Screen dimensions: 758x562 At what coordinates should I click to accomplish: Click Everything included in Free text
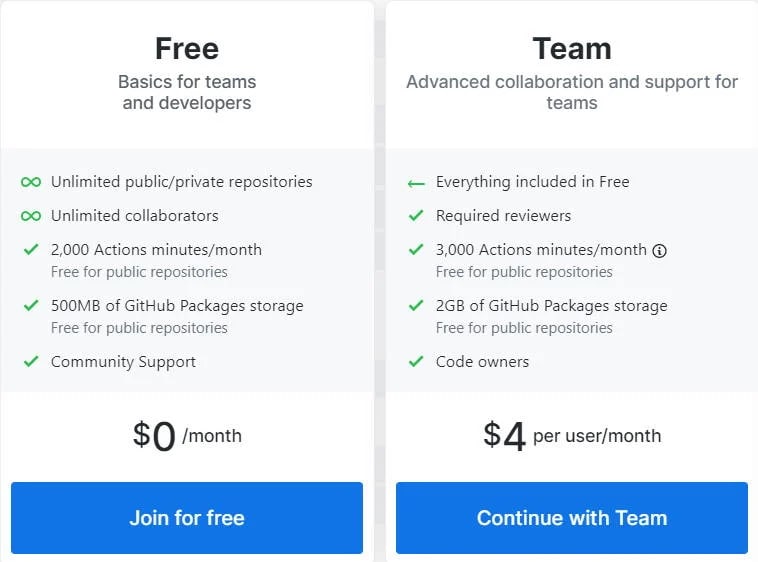click(532, 182)
